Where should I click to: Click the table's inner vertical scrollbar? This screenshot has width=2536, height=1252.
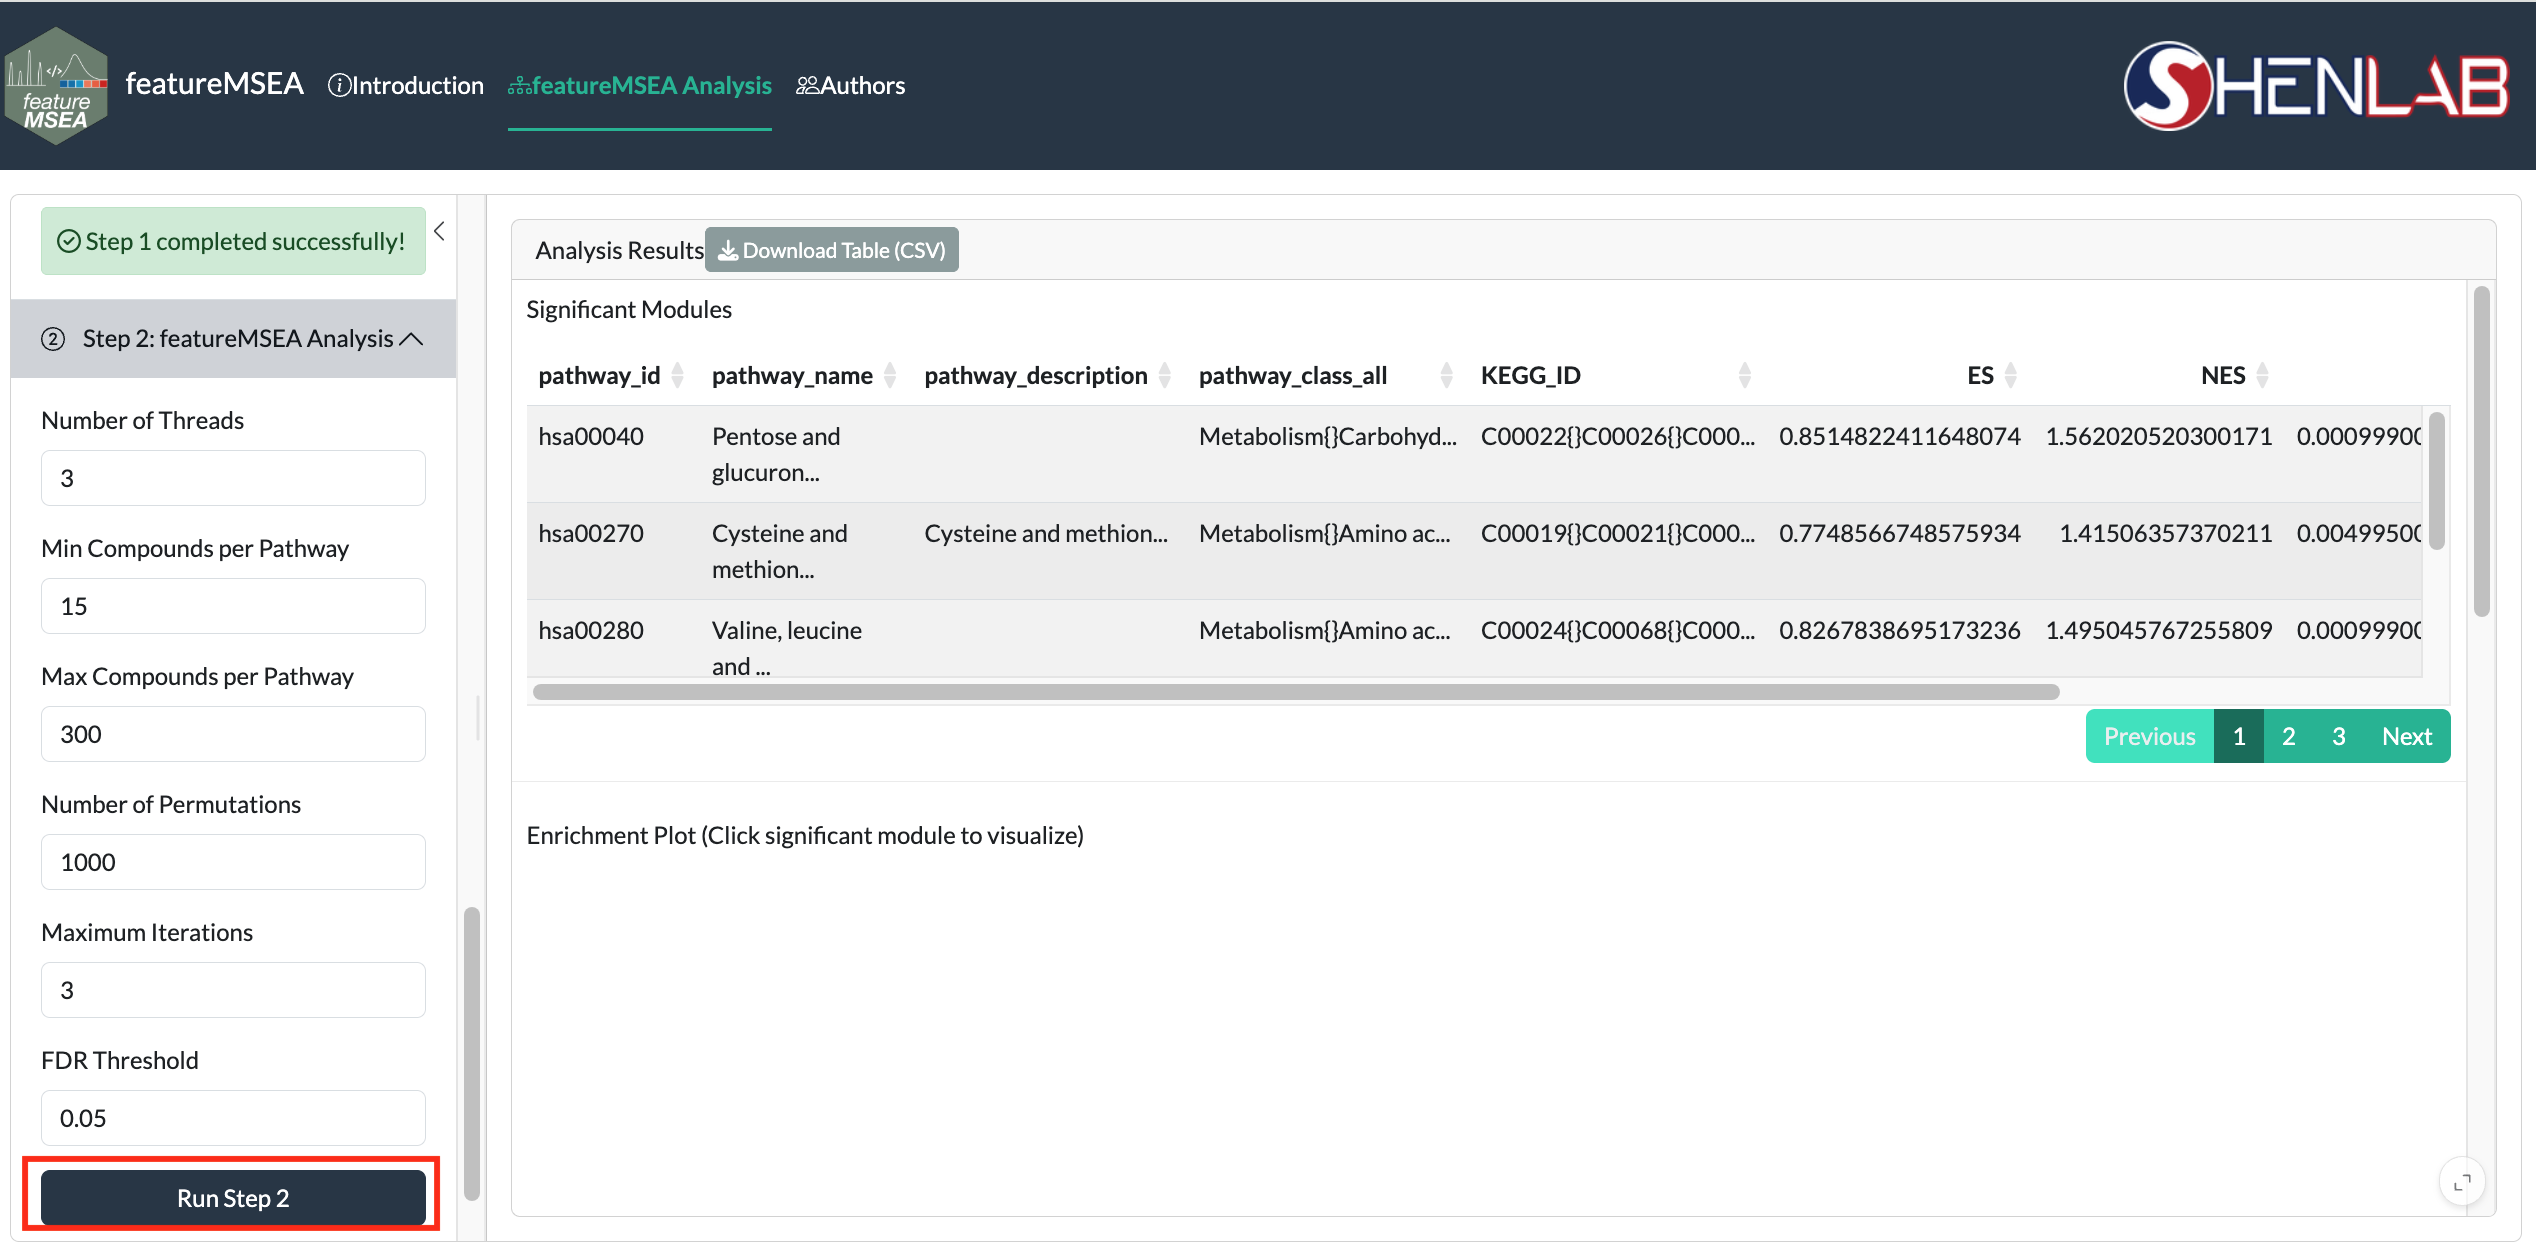pyautogui.click(x=2437, y=480)
